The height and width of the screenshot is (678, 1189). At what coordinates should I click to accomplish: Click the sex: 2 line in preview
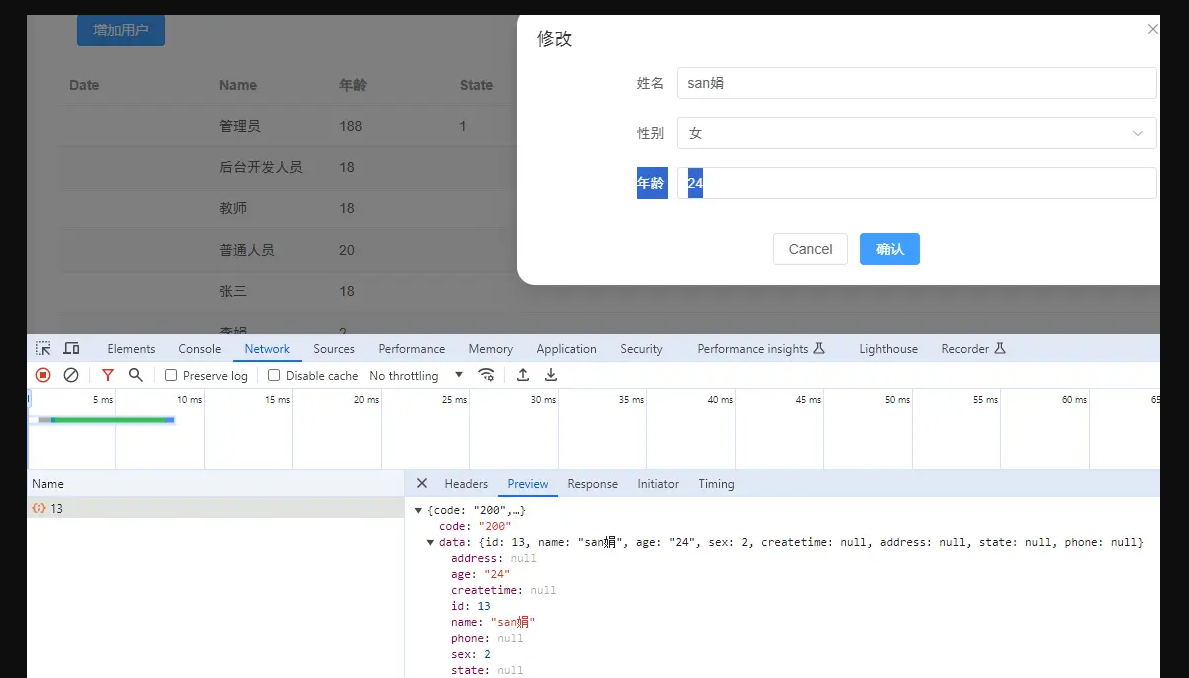[x=471, y=654]
